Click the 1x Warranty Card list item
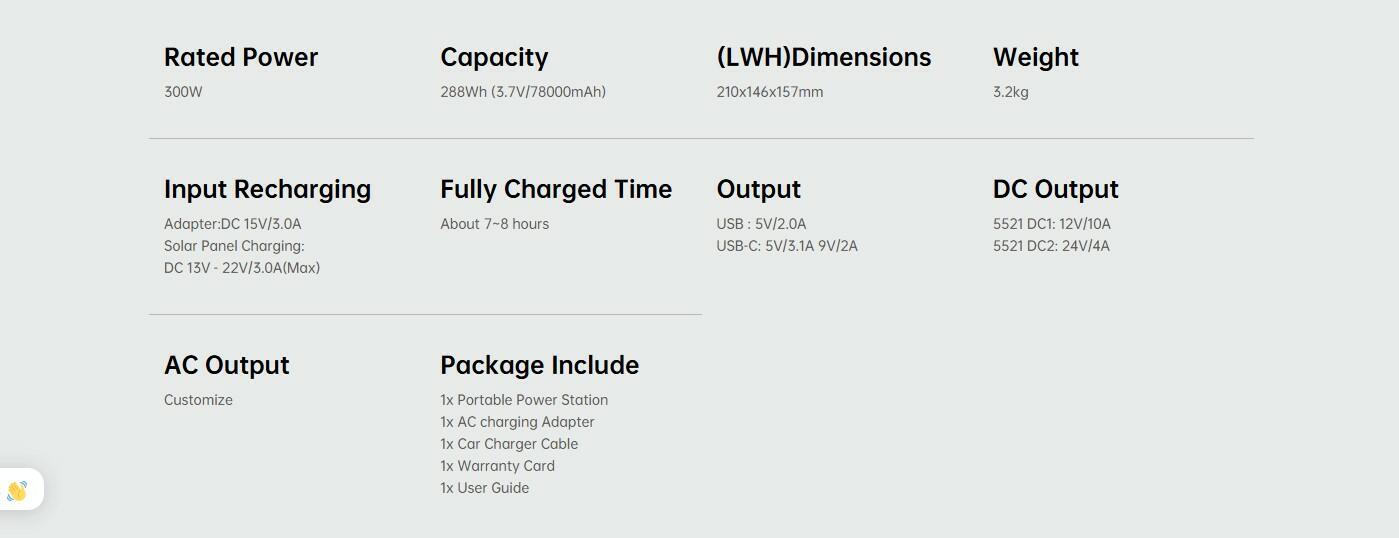This screenshot has height=538, width=1399. (497, 466)
